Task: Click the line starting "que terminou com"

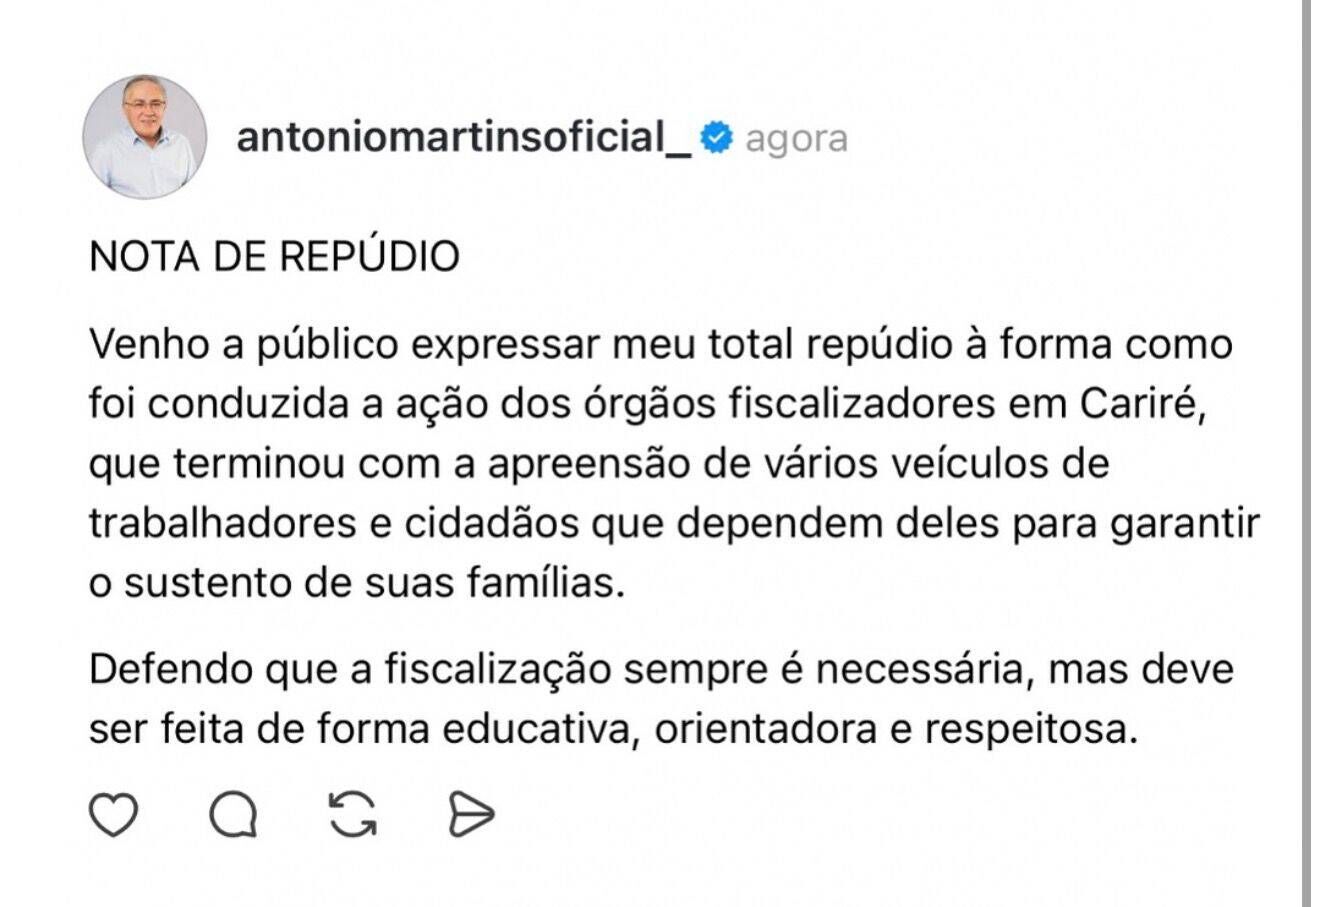Action: coord(599,464)
